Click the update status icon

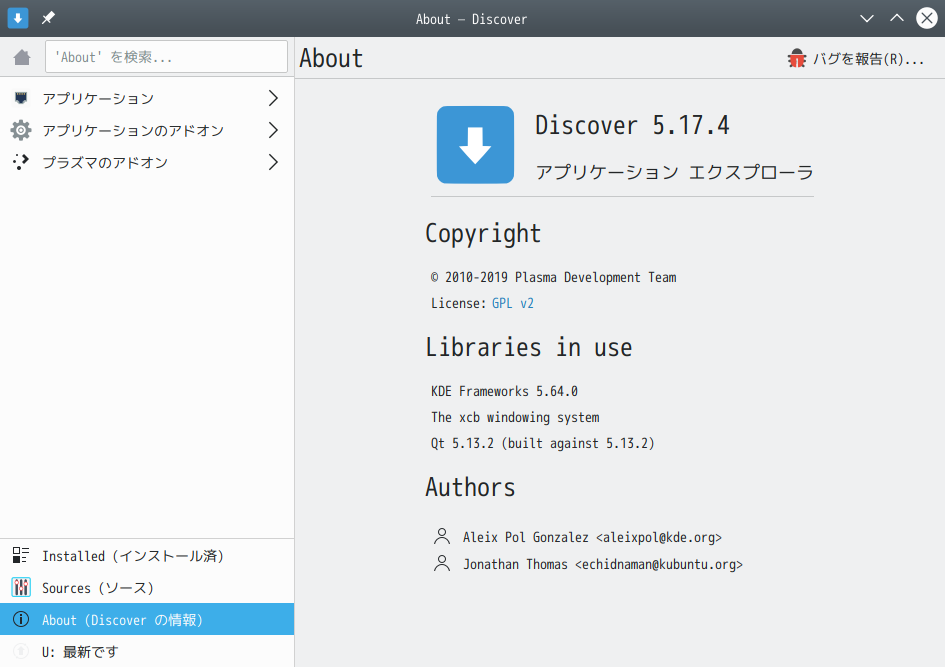pos(21,651)
